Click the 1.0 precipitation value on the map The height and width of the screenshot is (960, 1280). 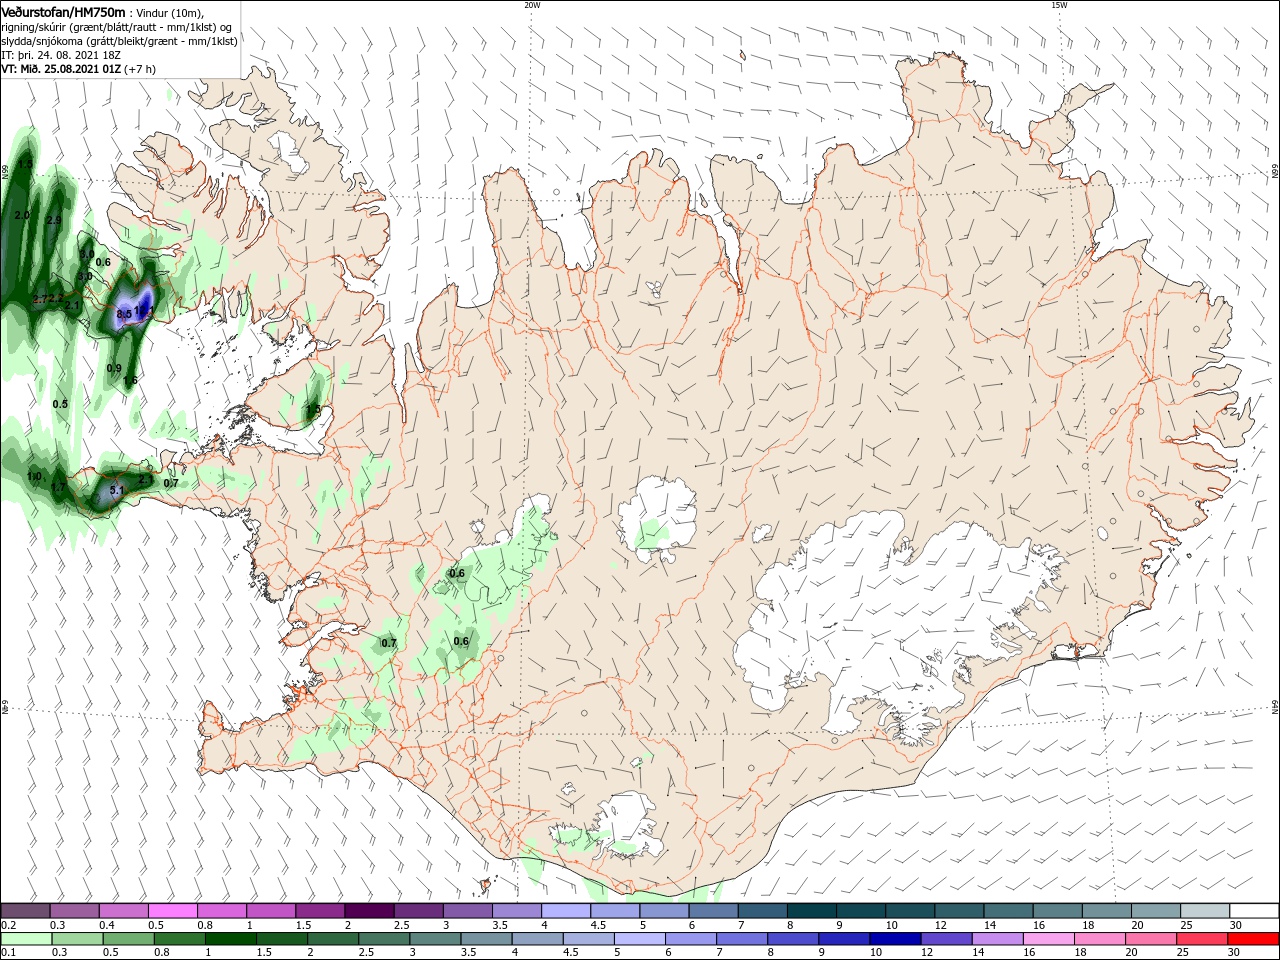coord(35,476)
